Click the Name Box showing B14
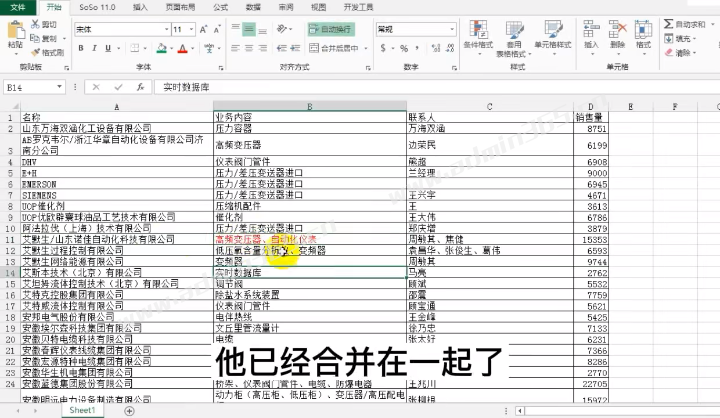Image resolution: width=720 pixels, height=418 pixels. pos(30,87)
